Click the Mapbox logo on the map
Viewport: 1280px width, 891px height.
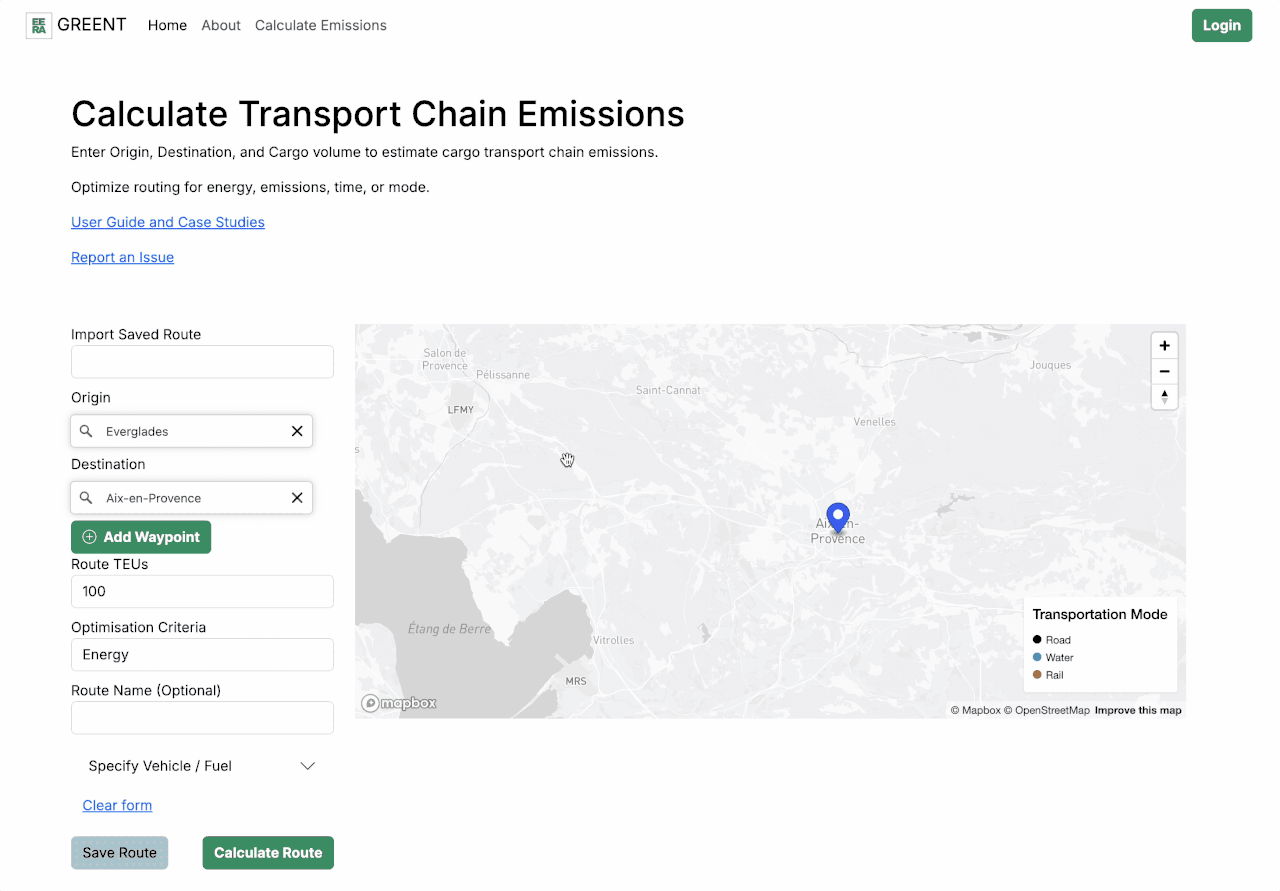coord(398,703)
